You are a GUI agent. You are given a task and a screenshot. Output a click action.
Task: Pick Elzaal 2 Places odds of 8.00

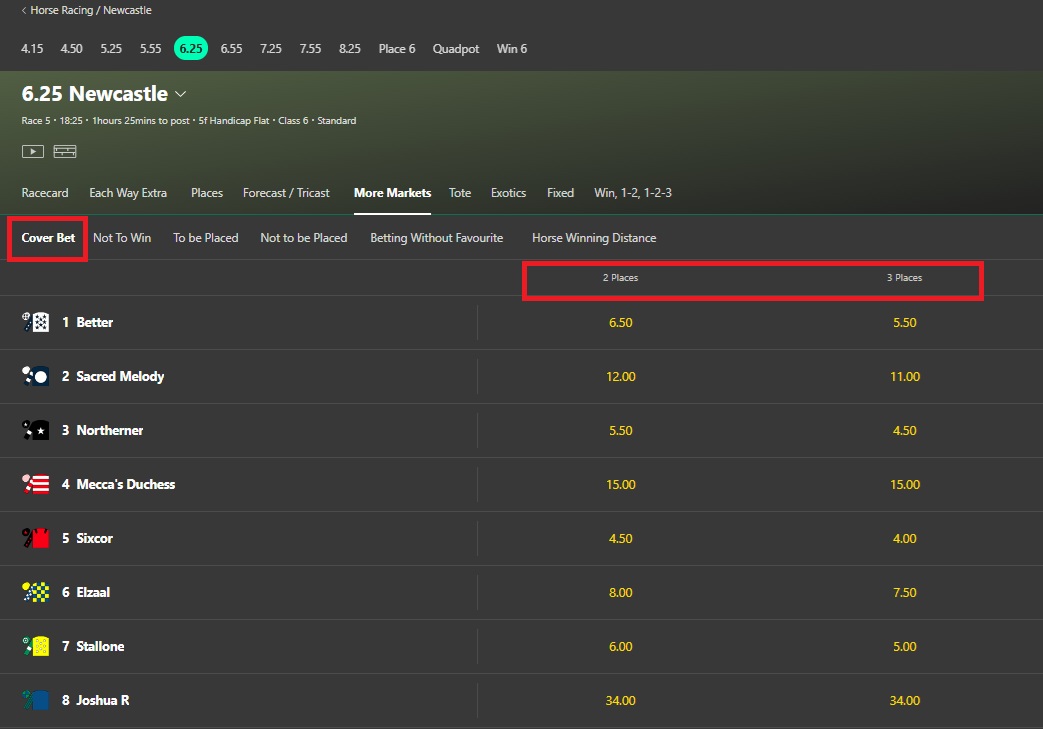coord(620,592)
